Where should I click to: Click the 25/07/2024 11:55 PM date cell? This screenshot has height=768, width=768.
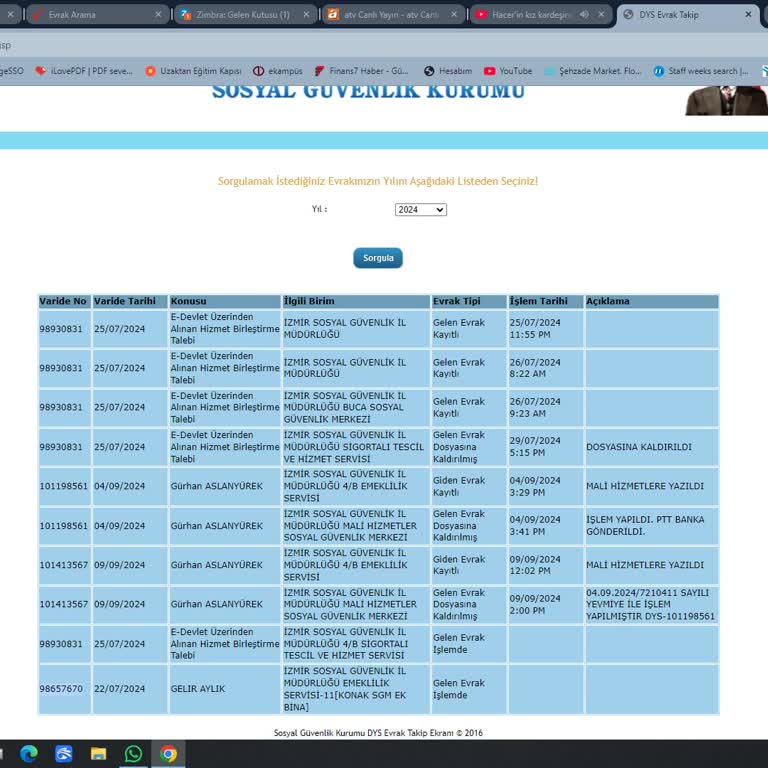(546, 329)
